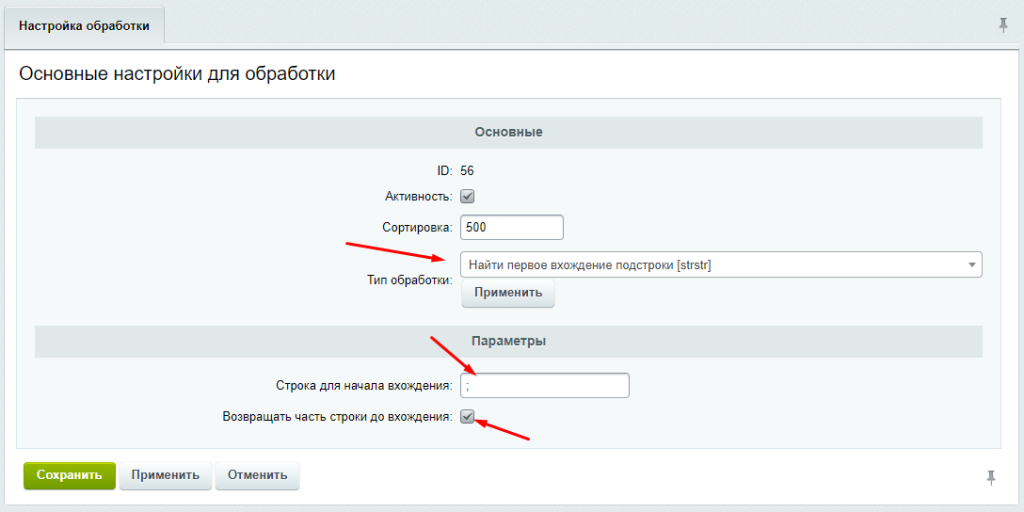Click the pin icon beside the tab bar
The width and height of the screenshot is (1024, 512).
click(1003, 25)
